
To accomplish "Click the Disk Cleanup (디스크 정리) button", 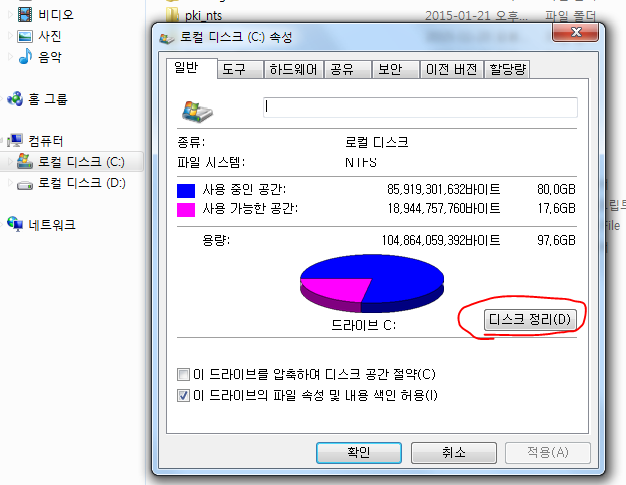I will 530,319.
